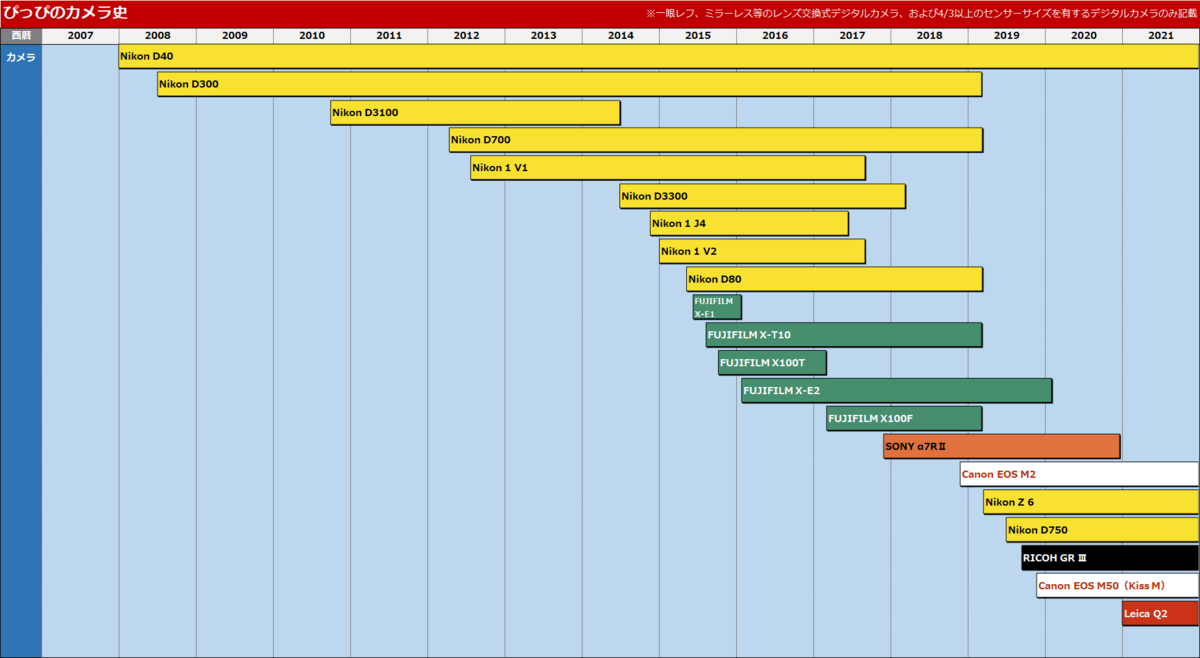Click the 2012 year header

point(466,36)
